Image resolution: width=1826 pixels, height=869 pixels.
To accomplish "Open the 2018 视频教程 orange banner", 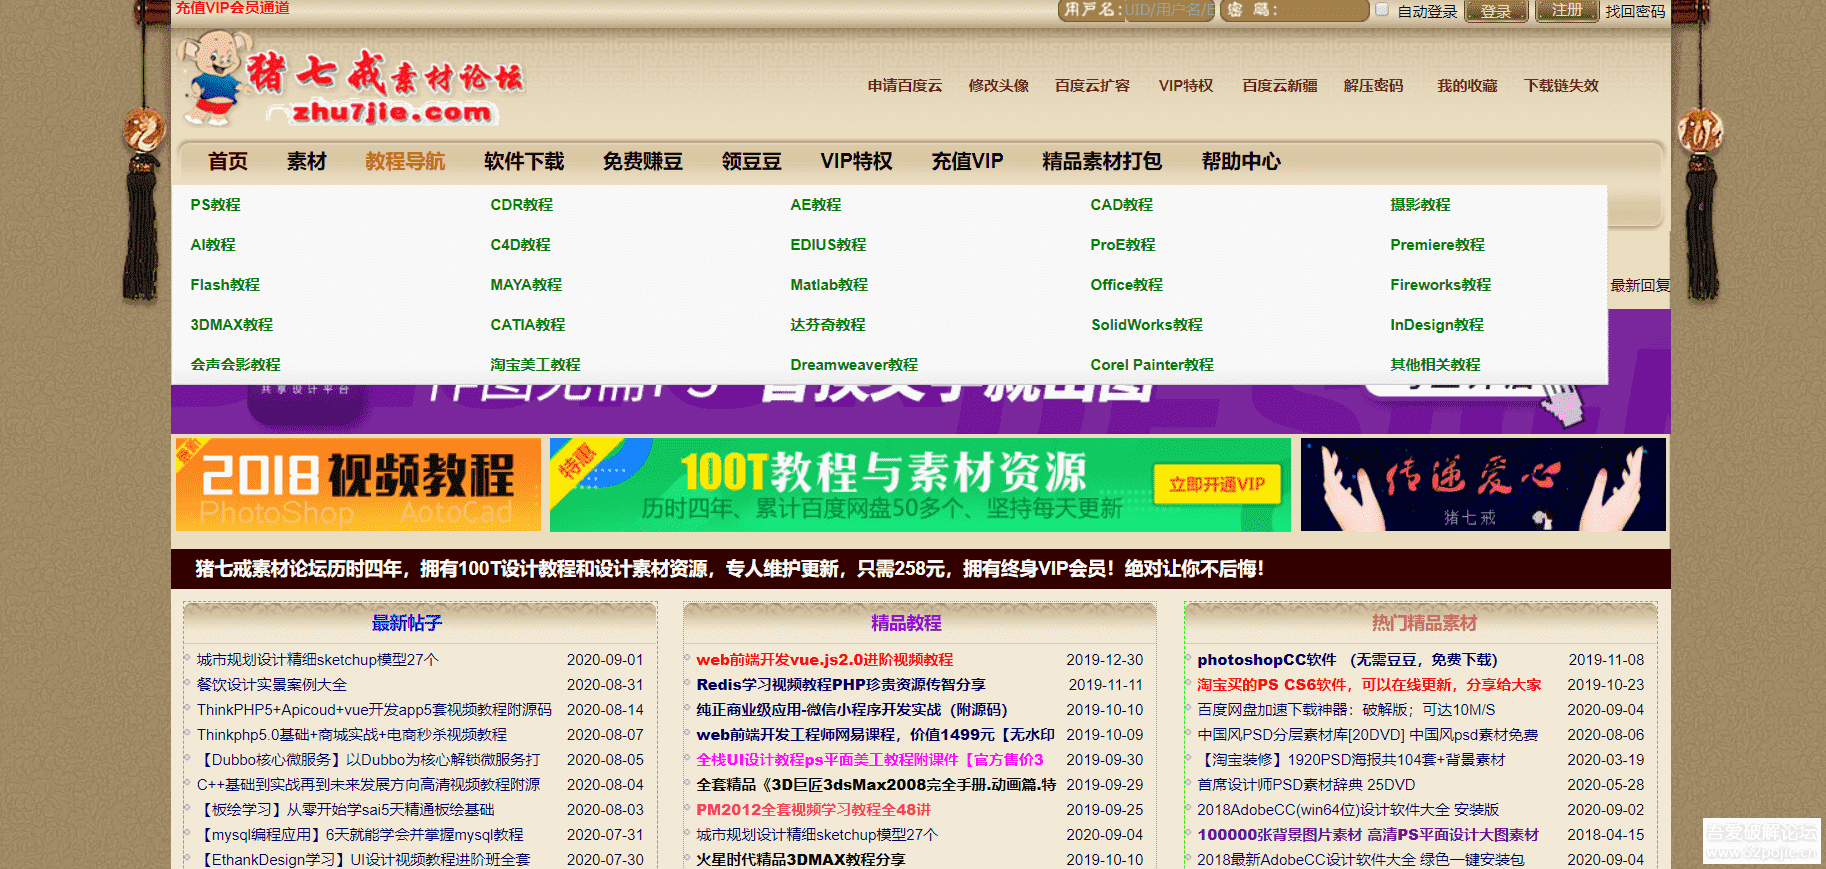I will pos(358,485).
